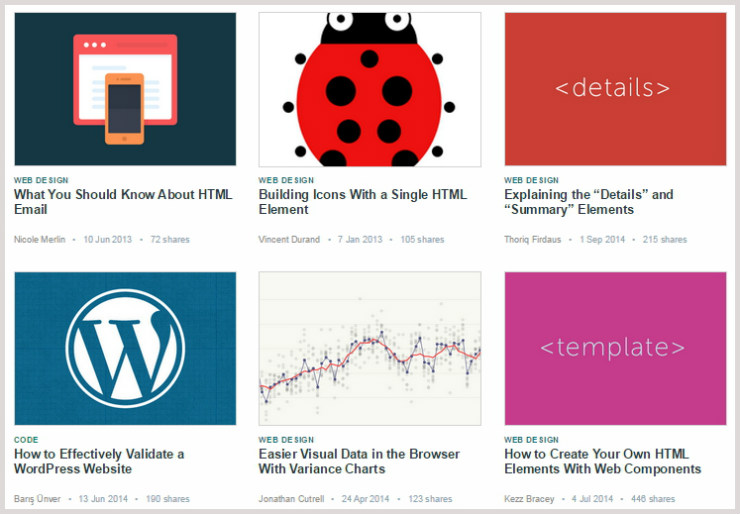Click Web Design category above Web Components title
This screenshot has height=514, width=740.
pyautogui.click(x=531, y=440)
